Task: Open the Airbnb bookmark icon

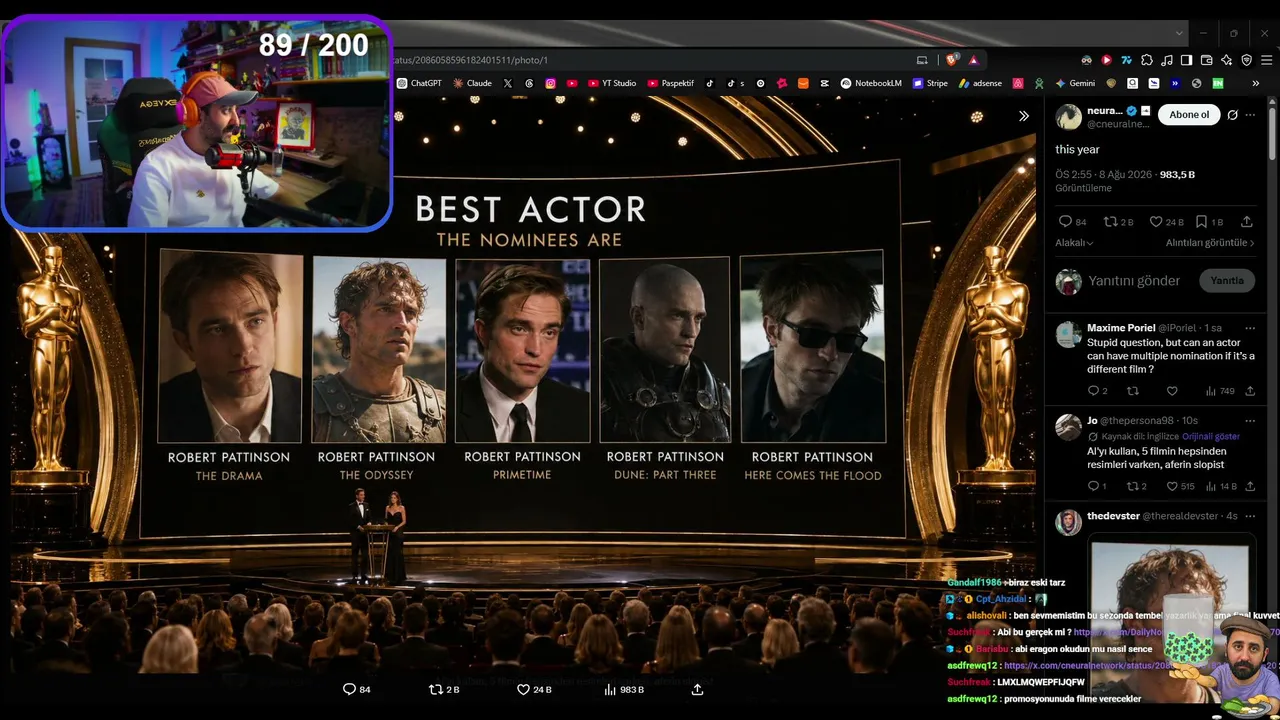Action: pos(1018,83)
